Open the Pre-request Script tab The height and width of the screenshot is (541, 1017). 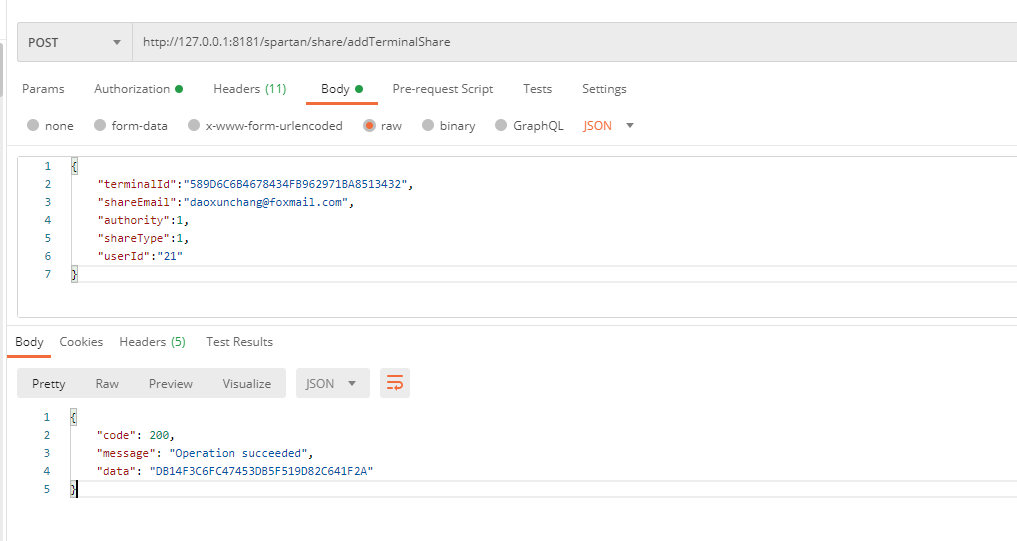coord(442,89)
